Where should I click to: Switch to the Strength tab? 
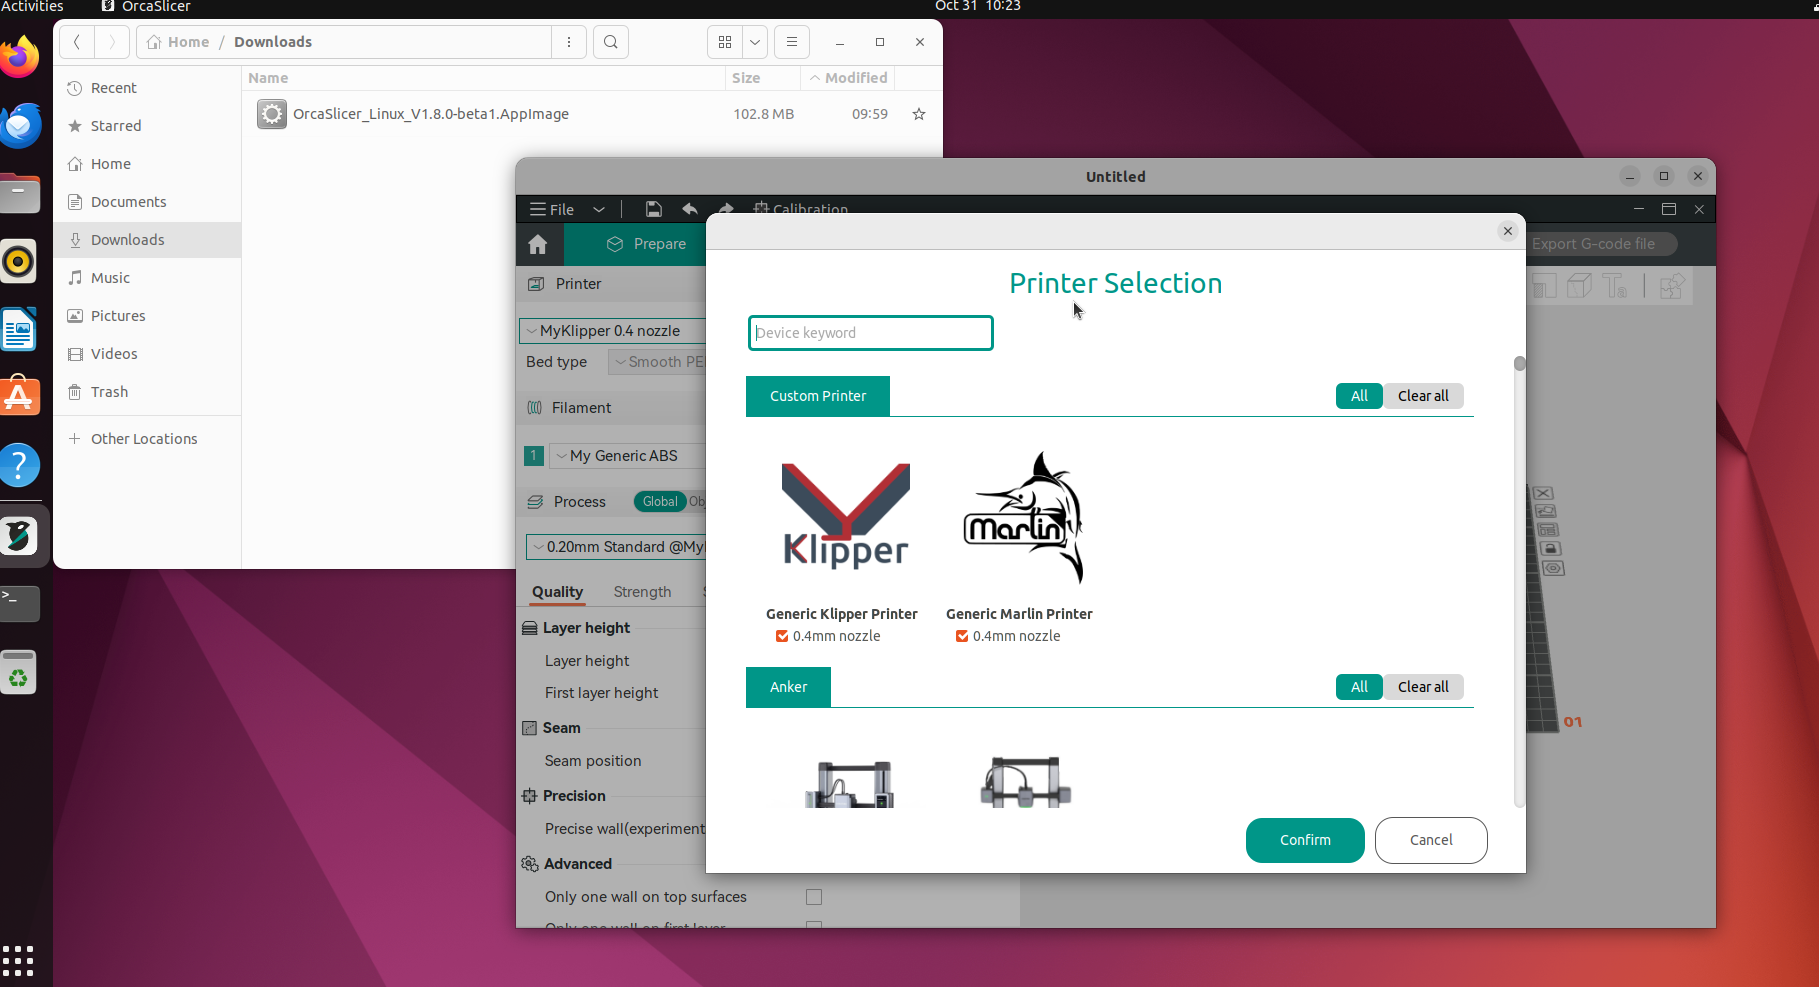(642, 592)
